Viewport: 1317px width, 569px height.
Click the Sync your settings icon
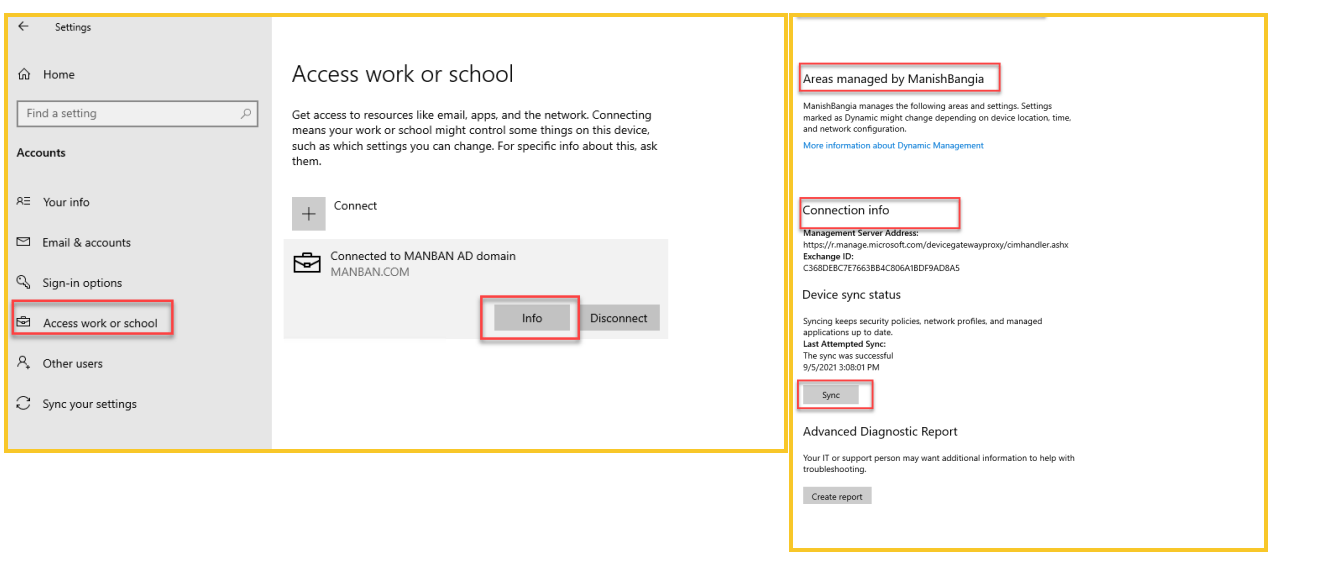(24, 404)
